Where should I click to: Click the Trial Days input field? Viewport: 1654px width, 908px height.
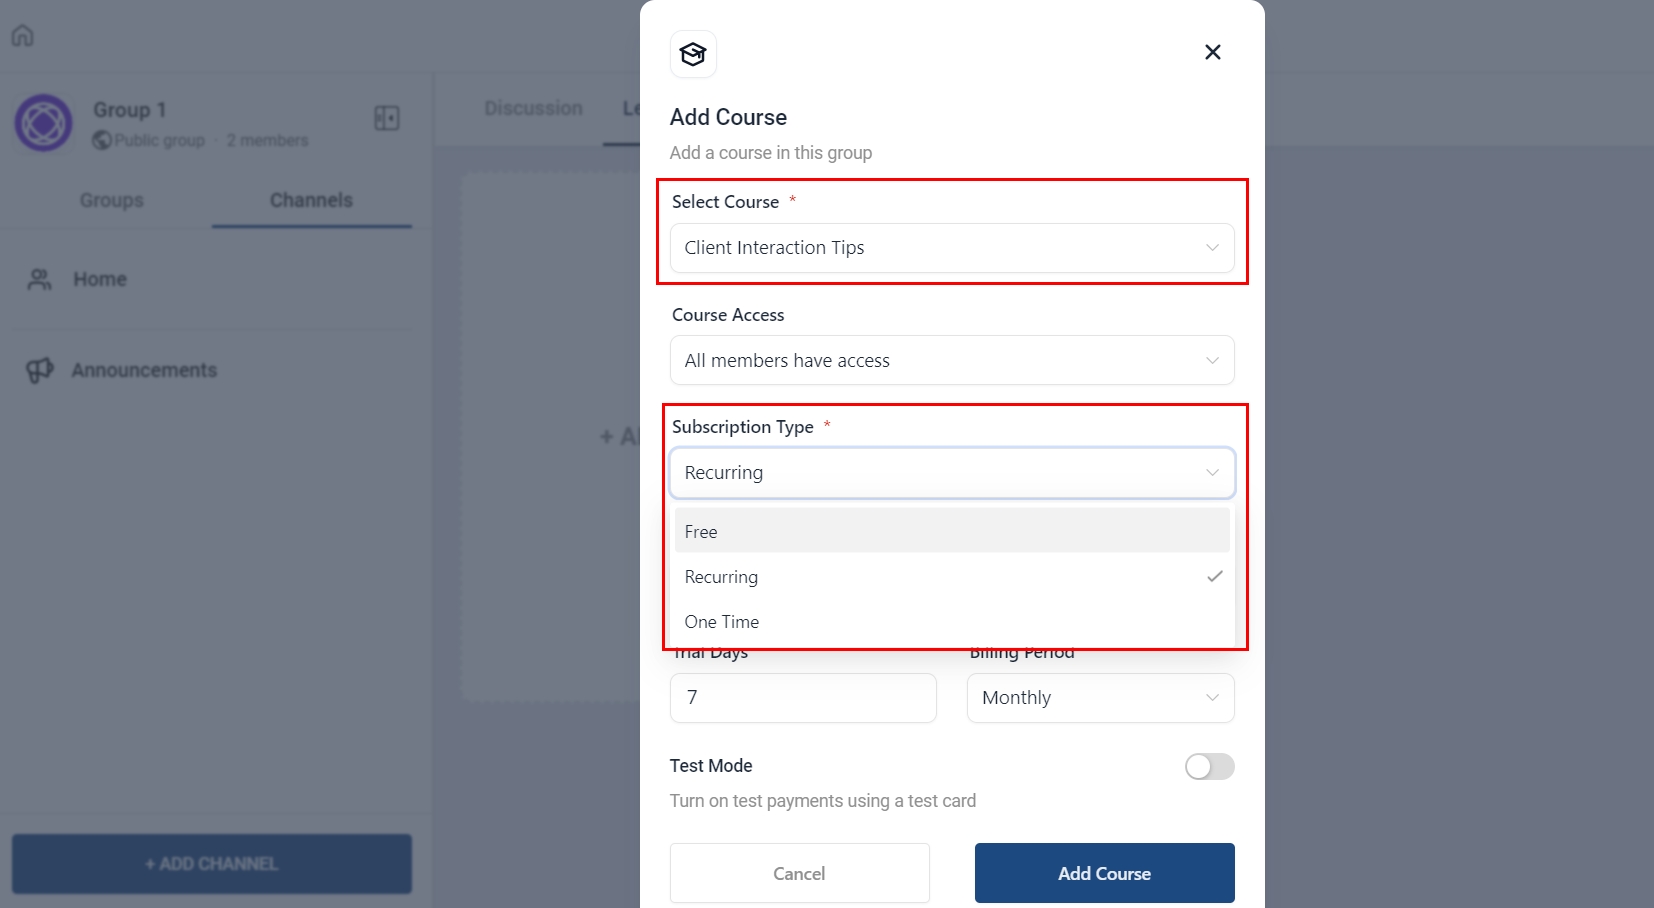tap(802, 698)
